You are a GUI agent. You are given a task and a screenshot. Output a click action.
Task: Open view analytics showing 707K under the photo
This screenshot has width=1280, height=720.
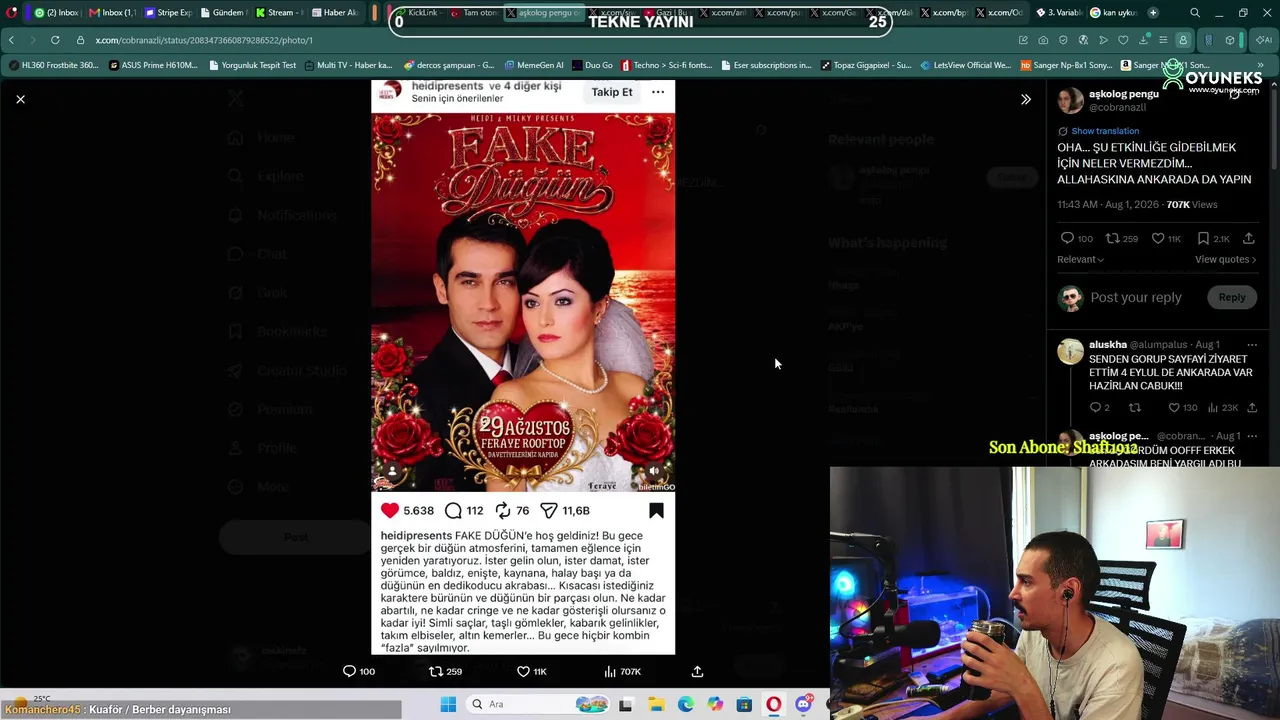click(623, 671)
